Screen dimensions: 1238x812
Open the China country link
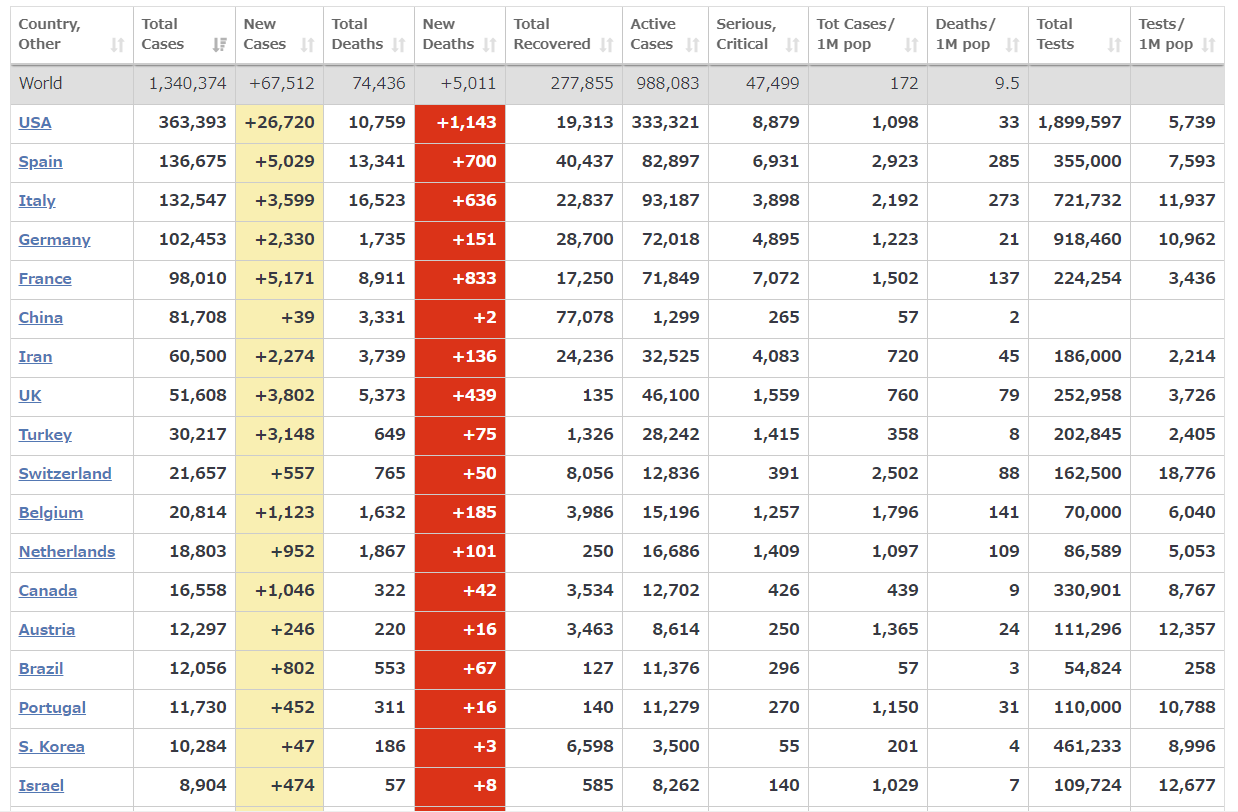click(x=41, y=318)
